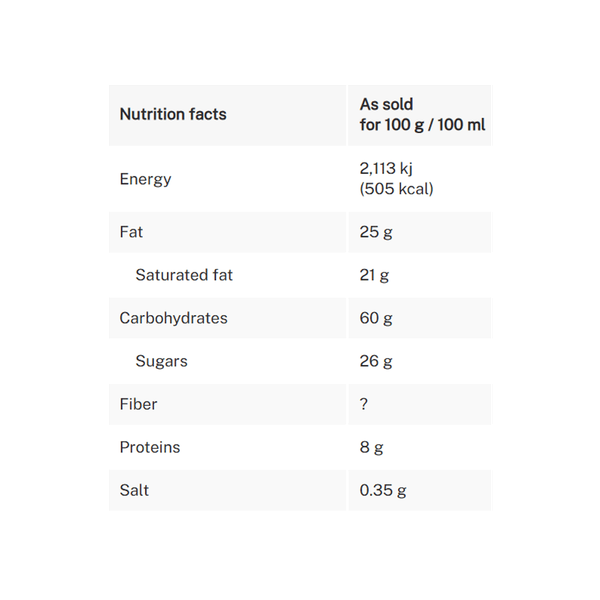600x600 pixels.
Task: Select the 21 g saturated fat value
Action: 375,275
